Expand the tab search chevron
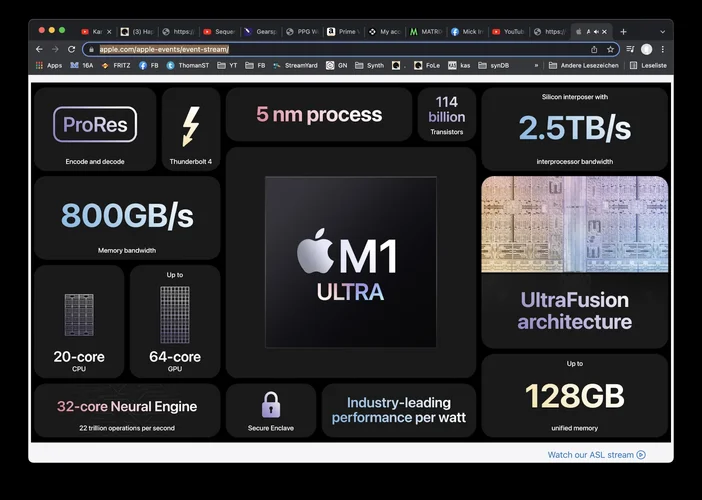 click(663, 32)
